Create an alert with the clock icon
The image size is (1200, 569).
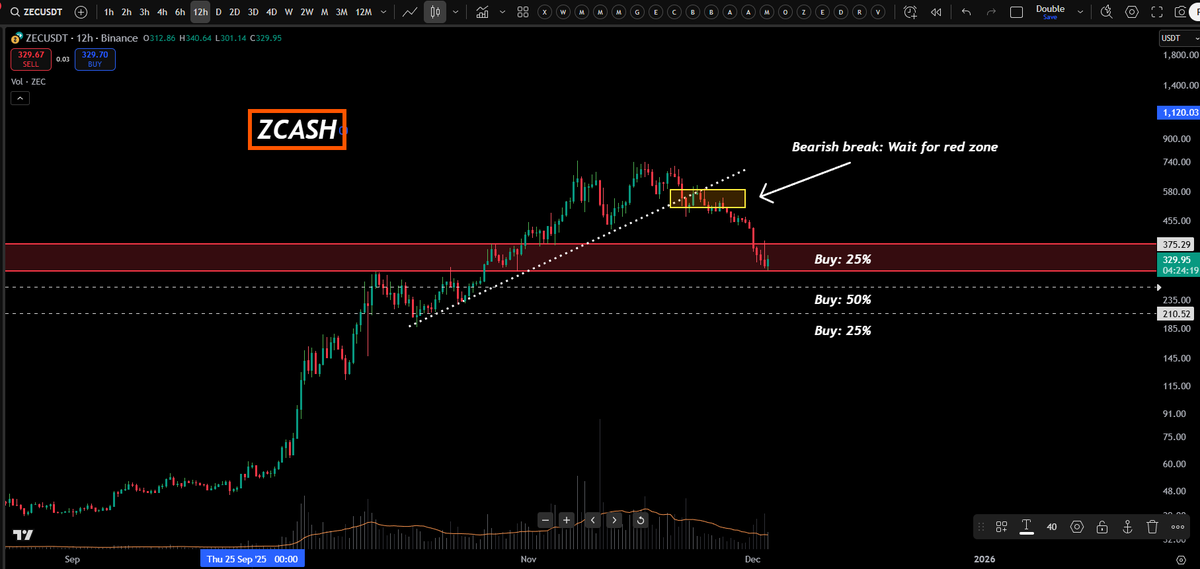(910, 12)
